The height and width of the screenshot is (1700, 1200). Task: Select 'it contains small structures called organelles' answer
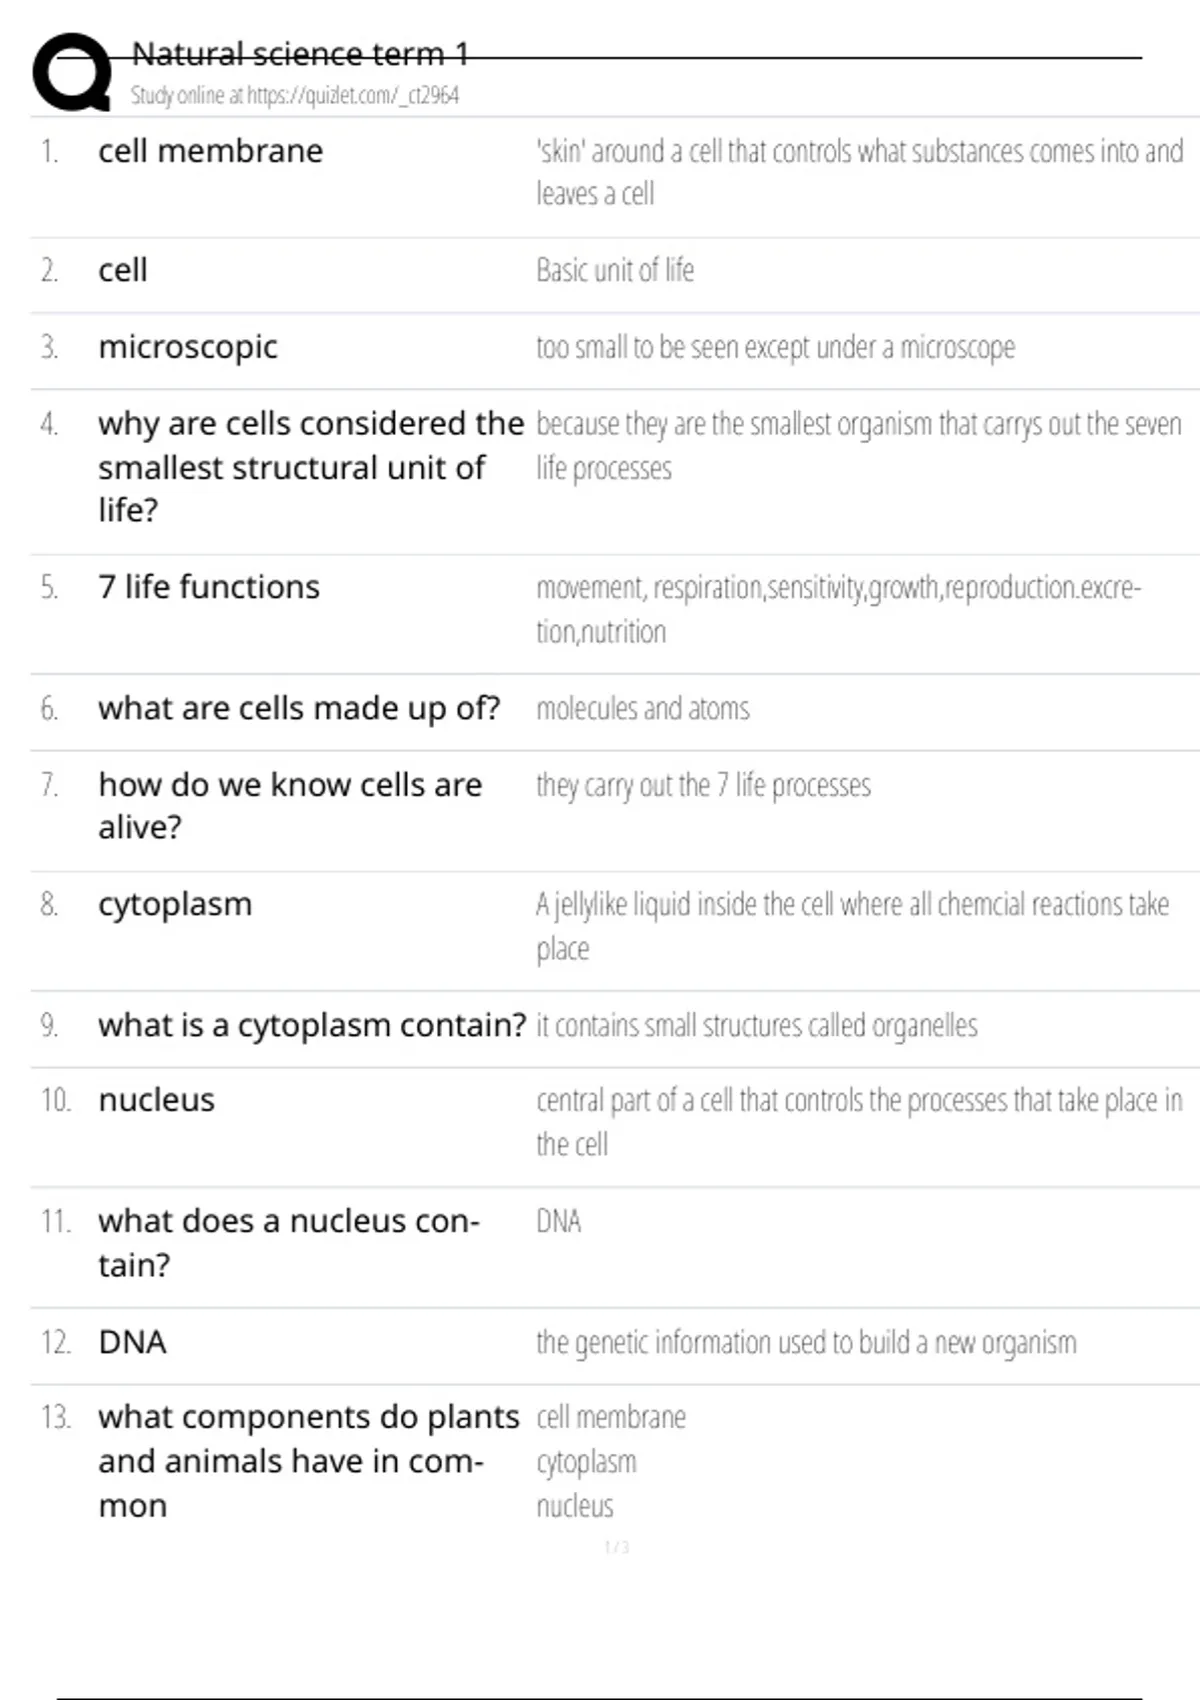click(757, 1025)
